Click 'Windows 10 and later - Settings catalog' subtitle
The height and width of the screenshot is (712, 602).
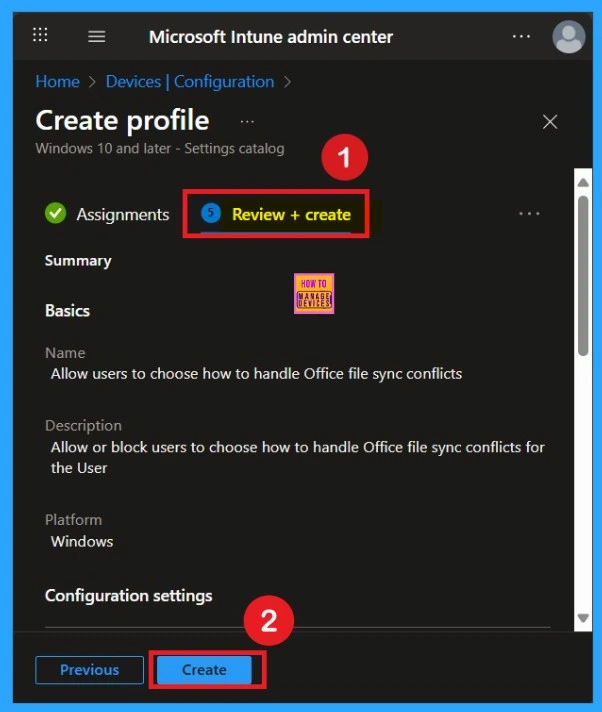160,148
